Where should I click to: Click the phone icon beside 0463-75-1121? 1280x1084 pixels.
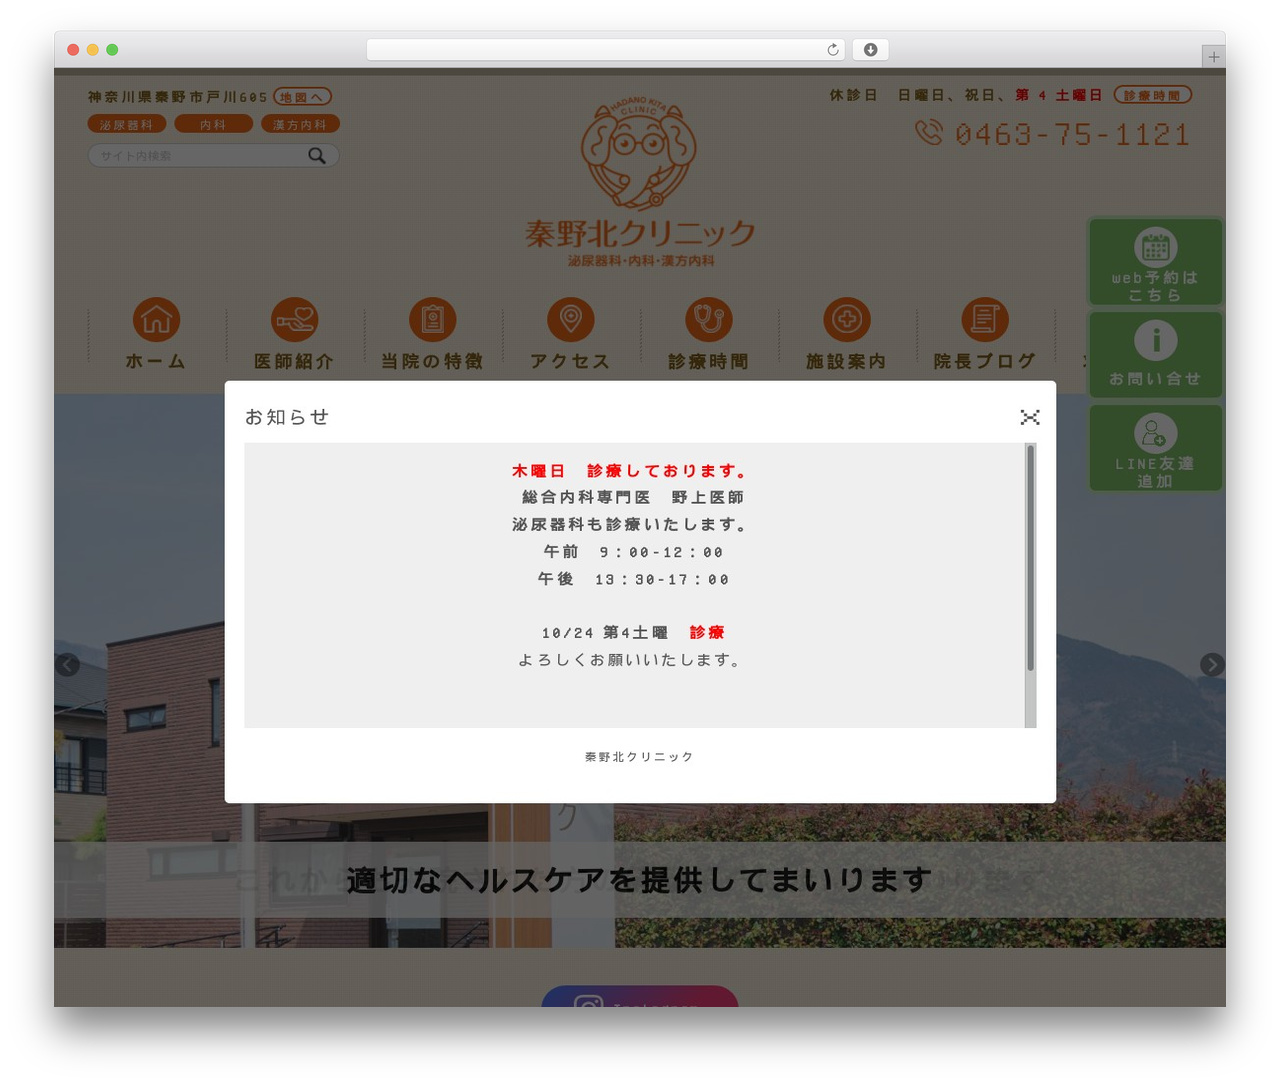pos(929,132)
